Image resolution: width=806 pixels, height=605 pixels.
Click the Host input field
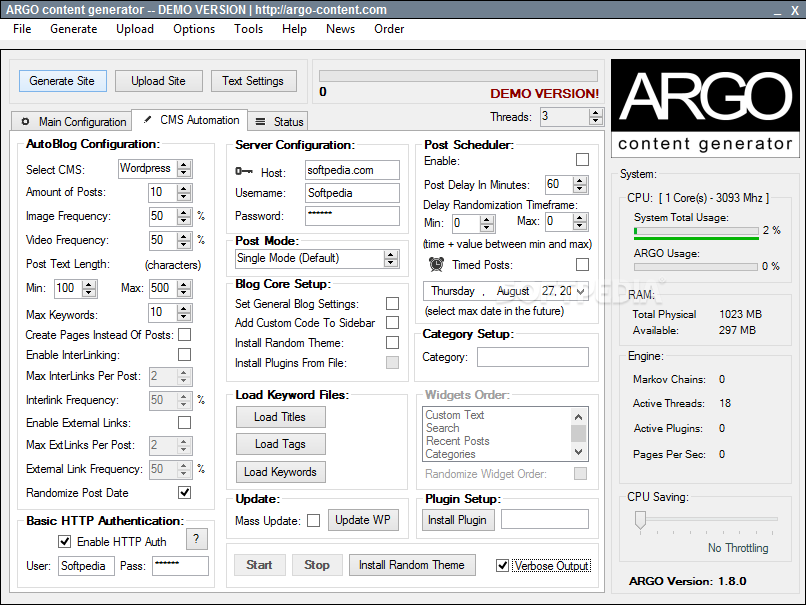point(352,170)
